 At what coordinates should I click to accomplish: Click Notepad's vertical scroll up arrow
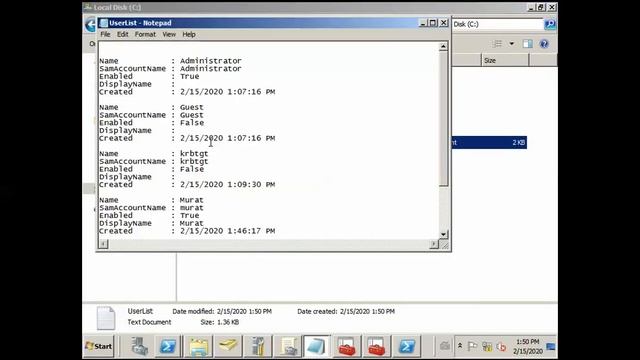(443, 47)
